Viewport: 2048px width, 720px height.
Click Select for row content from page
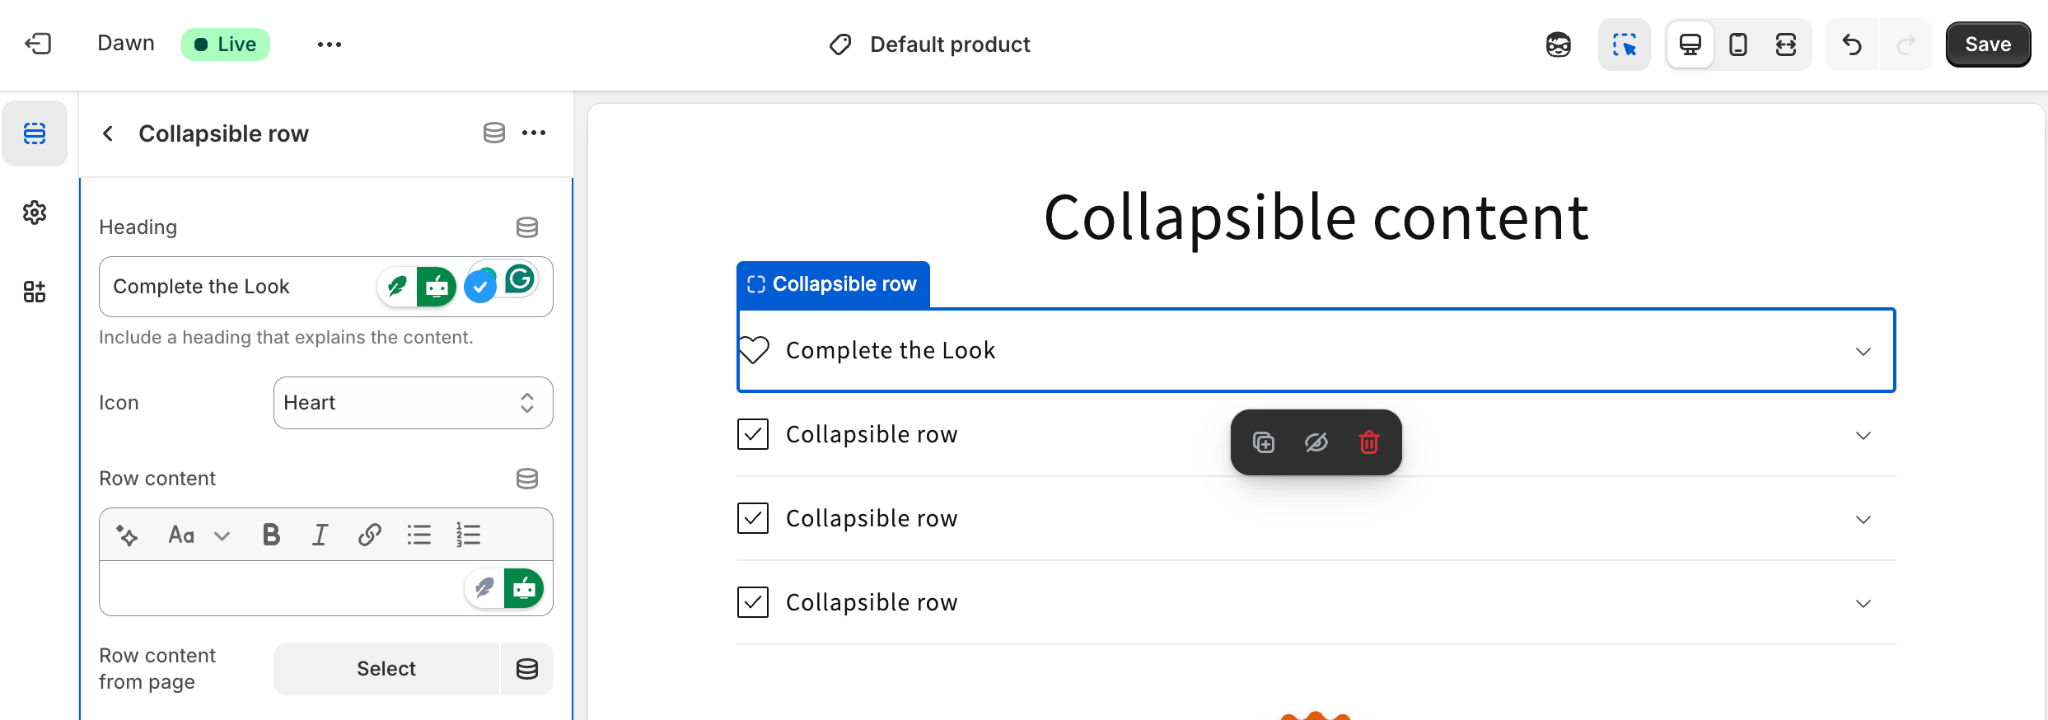pyautogui.click(x=386, y=669)
